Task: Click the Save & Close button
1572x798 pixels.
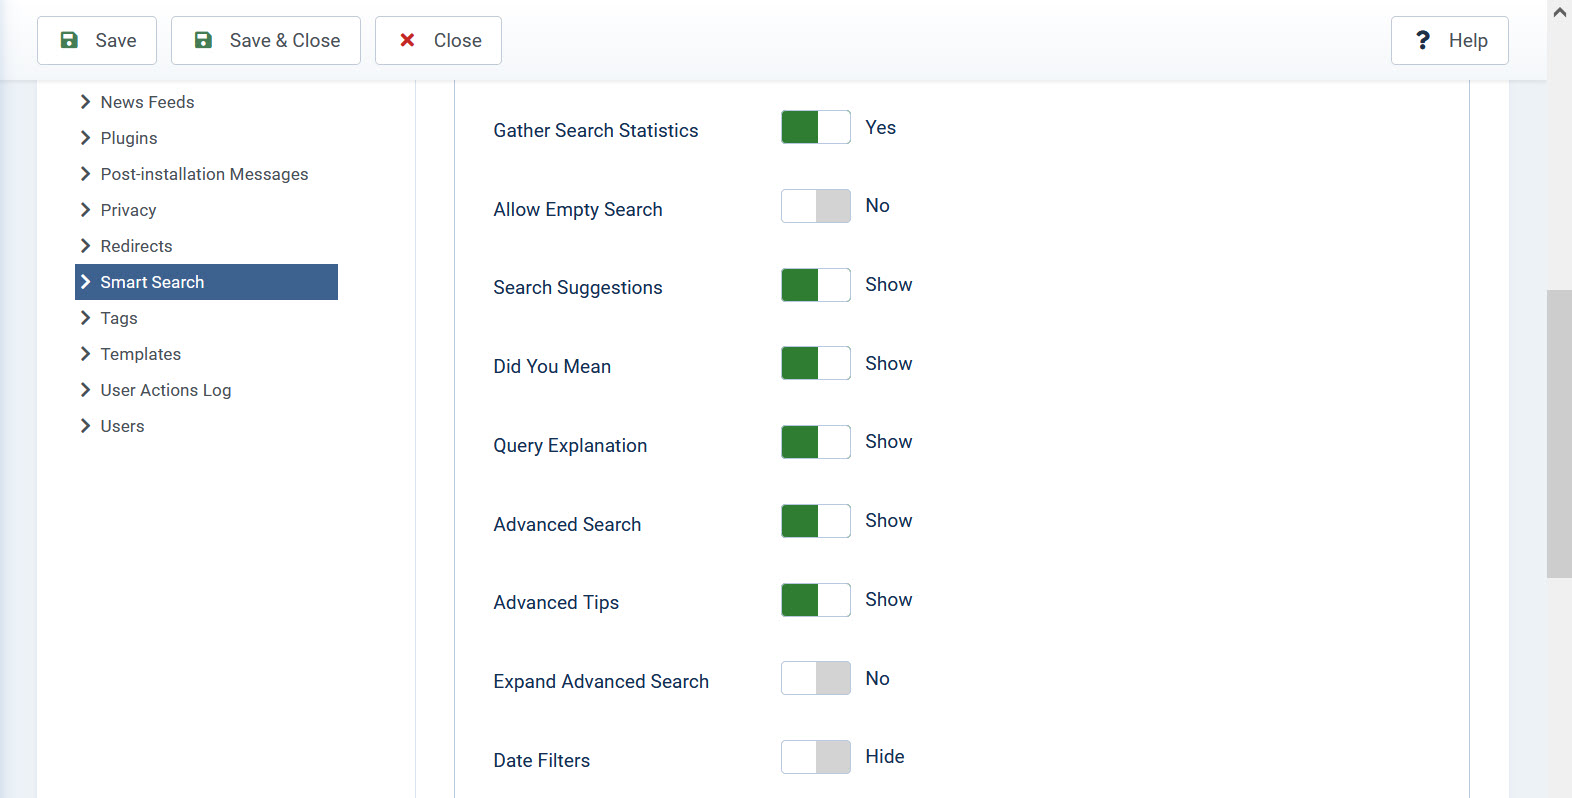Action: (265, 40)
